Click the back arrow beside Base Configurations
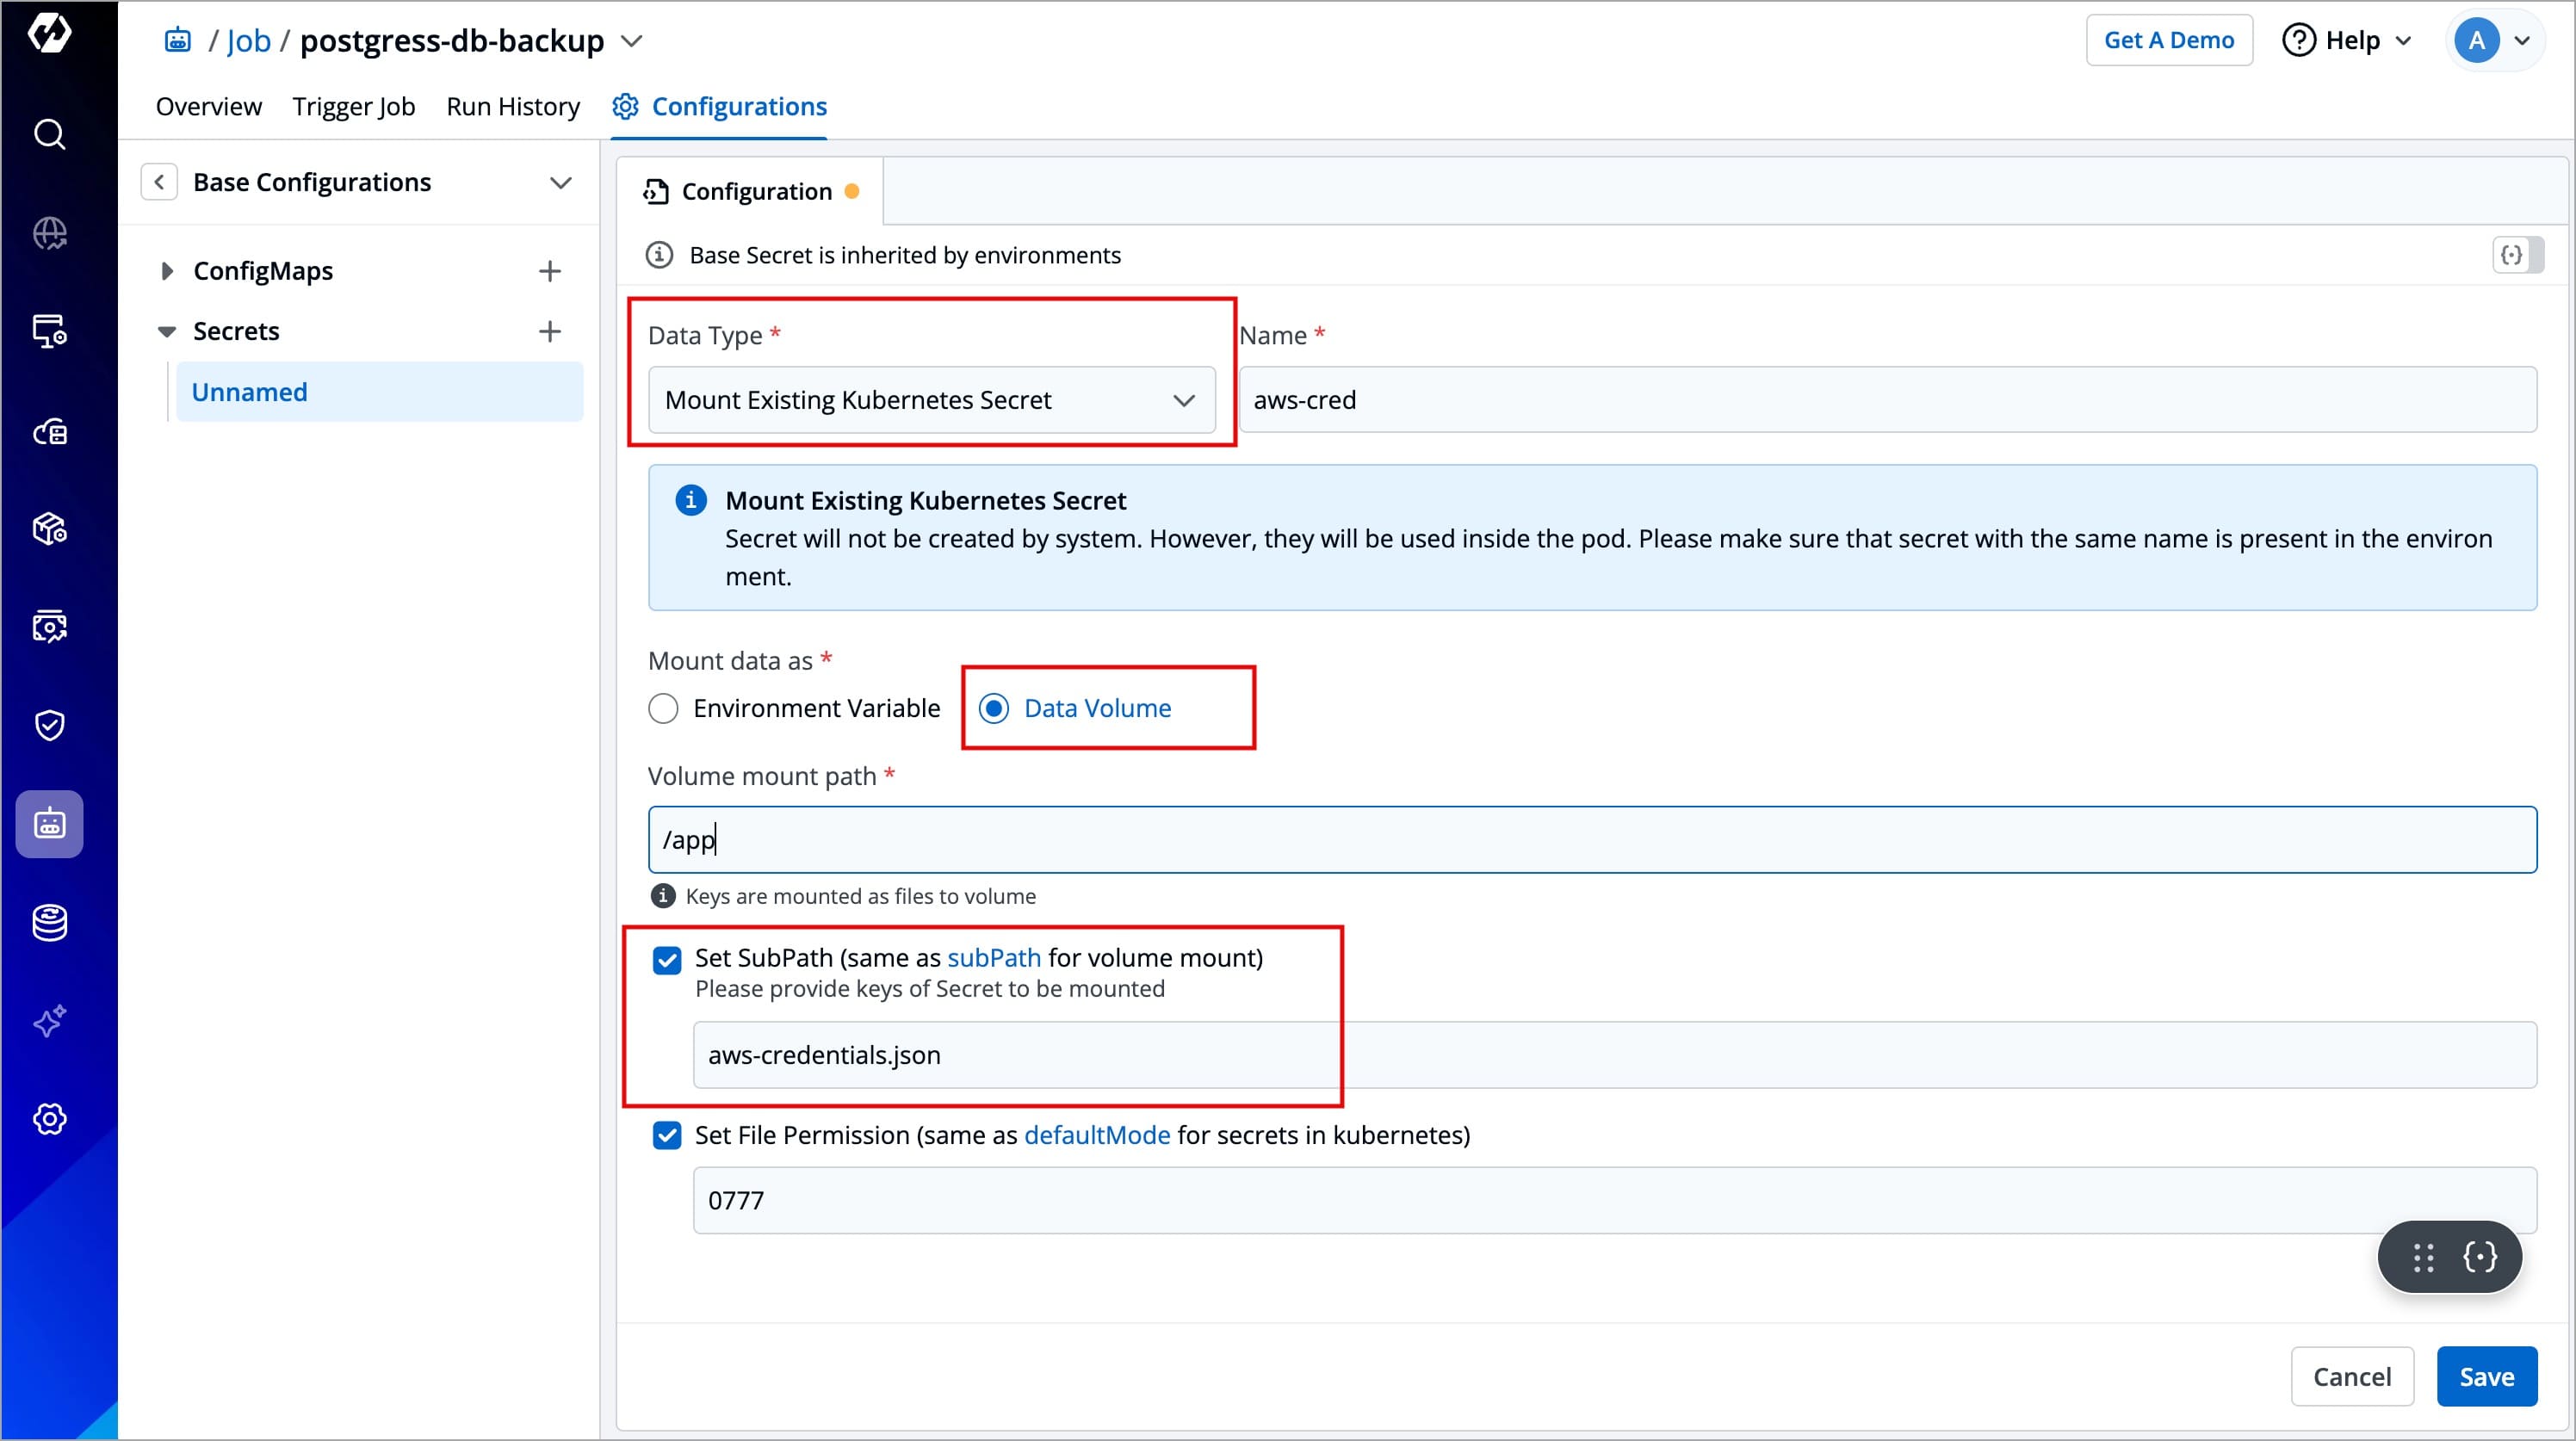 point(159,182)
